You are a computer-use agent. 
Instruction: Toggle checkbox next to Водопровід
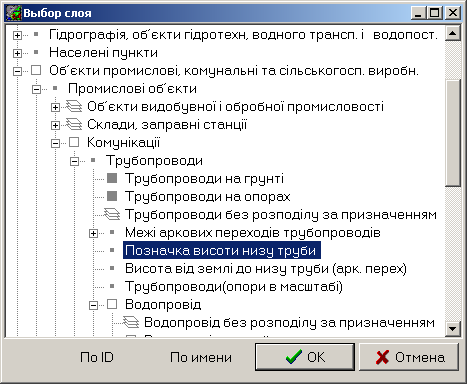(x=112, y=304)
